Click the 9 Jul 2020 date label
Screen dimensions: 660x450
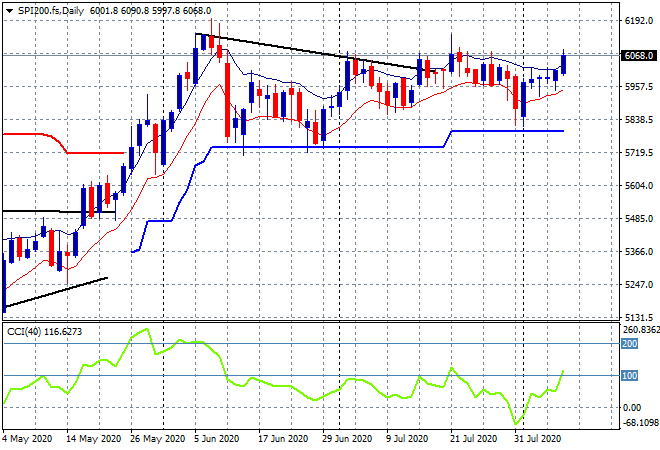407,439
